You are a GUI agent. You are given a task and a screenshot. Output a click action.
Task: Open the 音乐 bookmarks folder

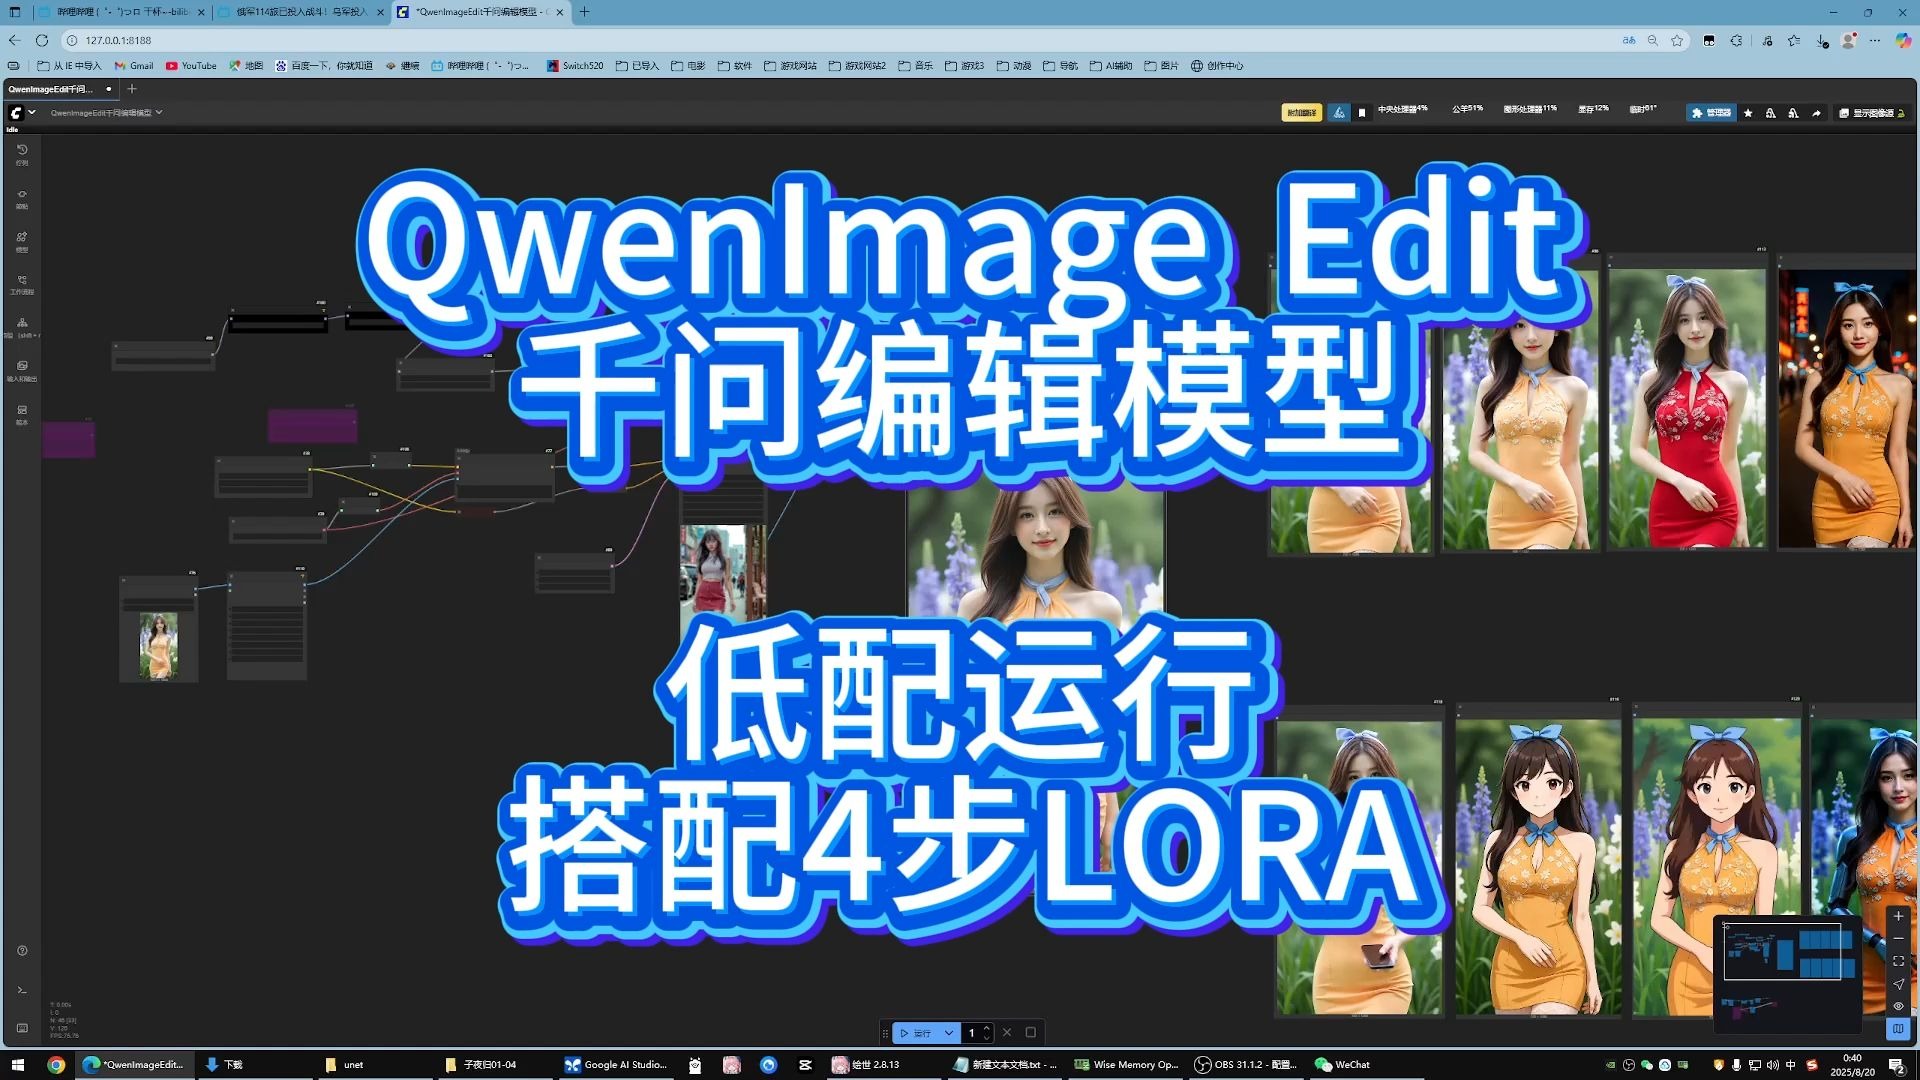tap(915, 66)
